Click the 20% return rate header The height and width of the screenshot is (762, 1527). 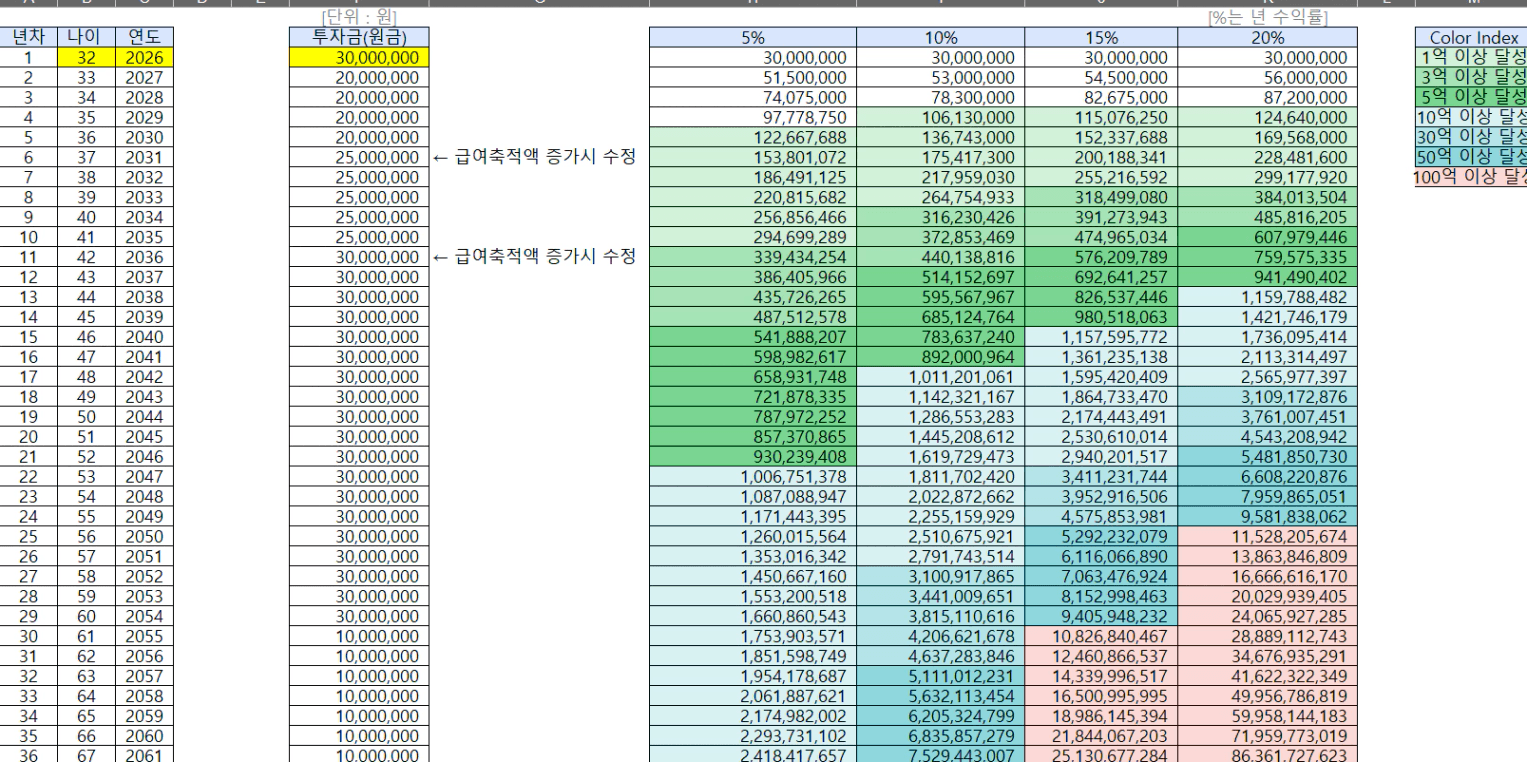click(1268, 38)
